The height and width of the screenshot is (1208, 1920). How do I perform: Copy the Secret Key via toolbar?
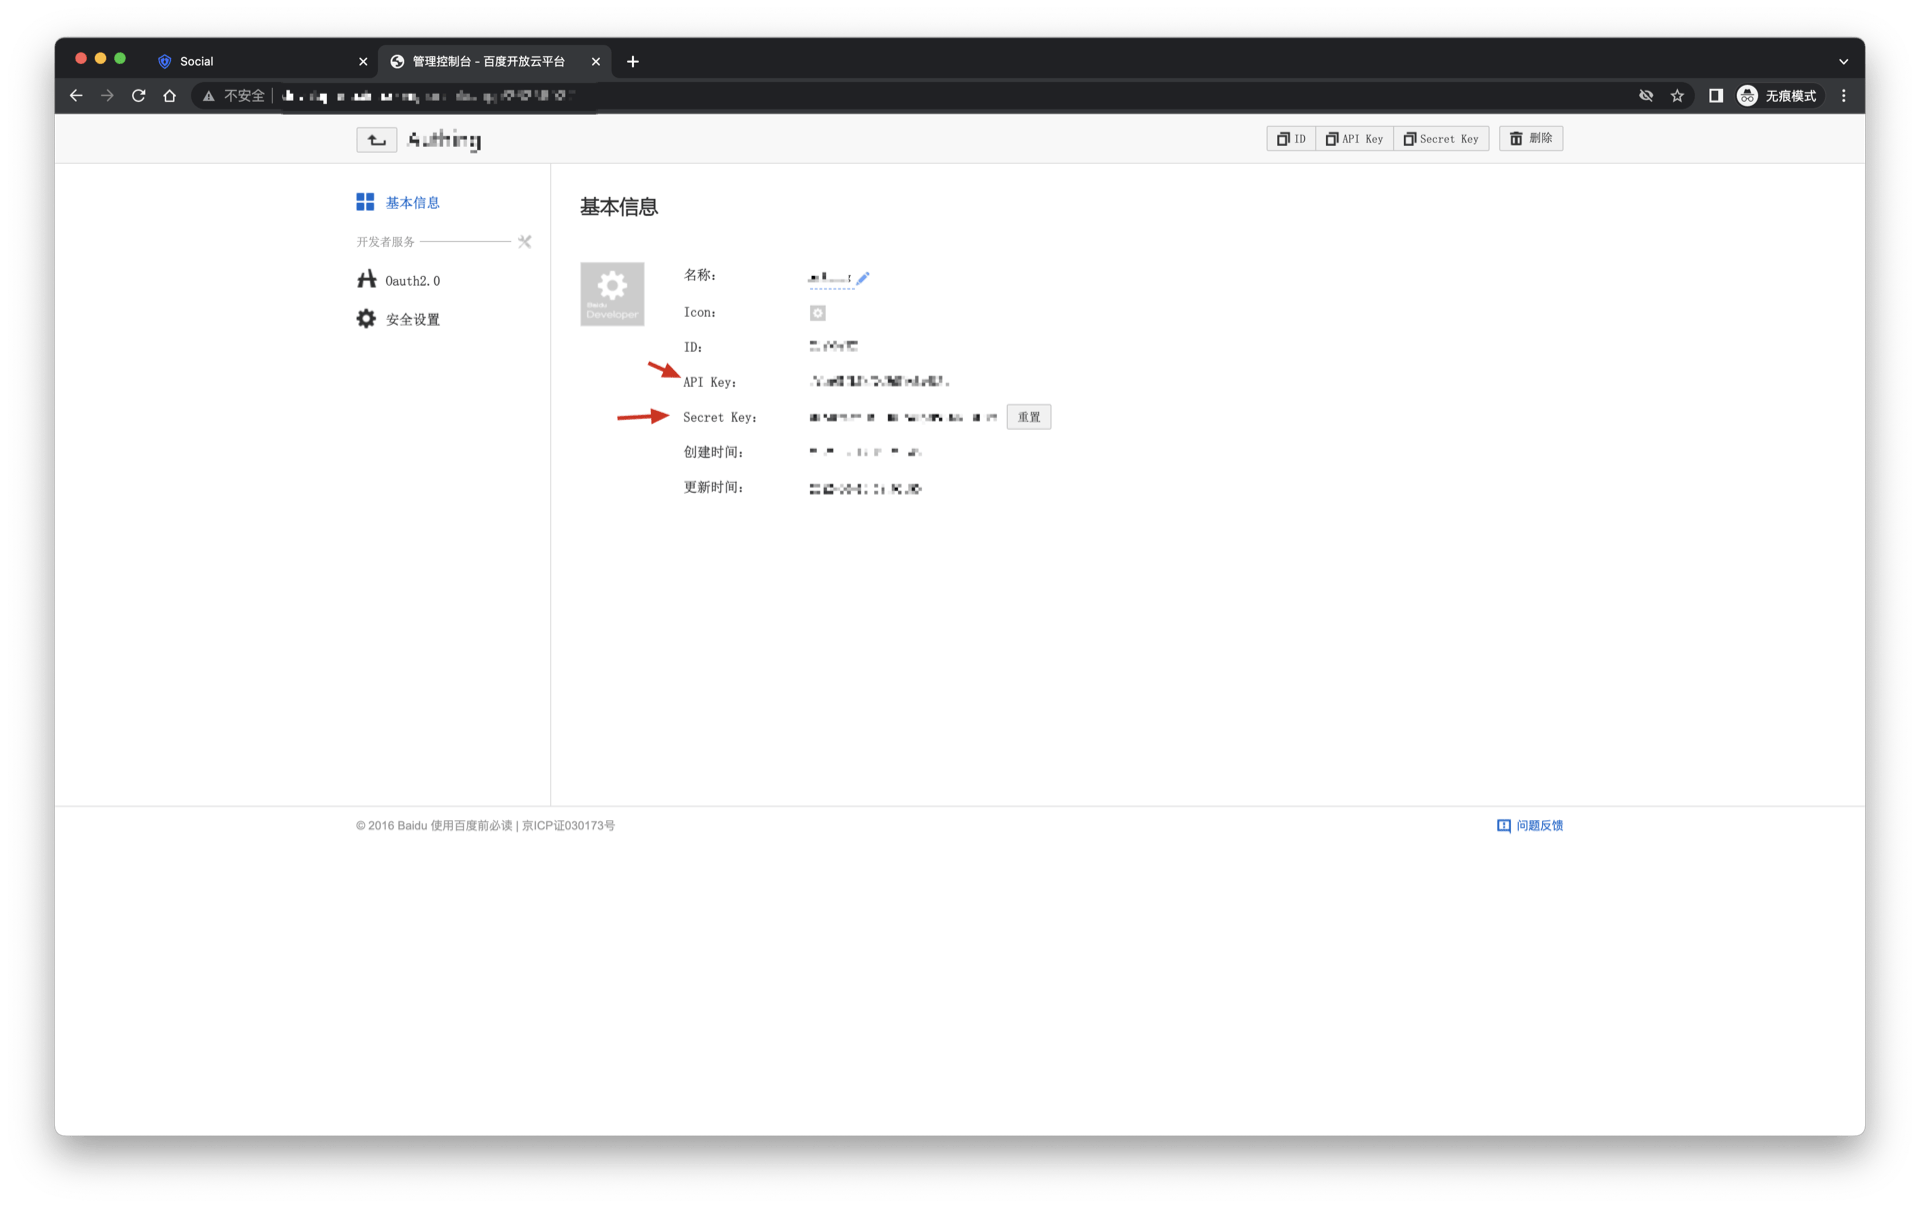pos(1441,139)
